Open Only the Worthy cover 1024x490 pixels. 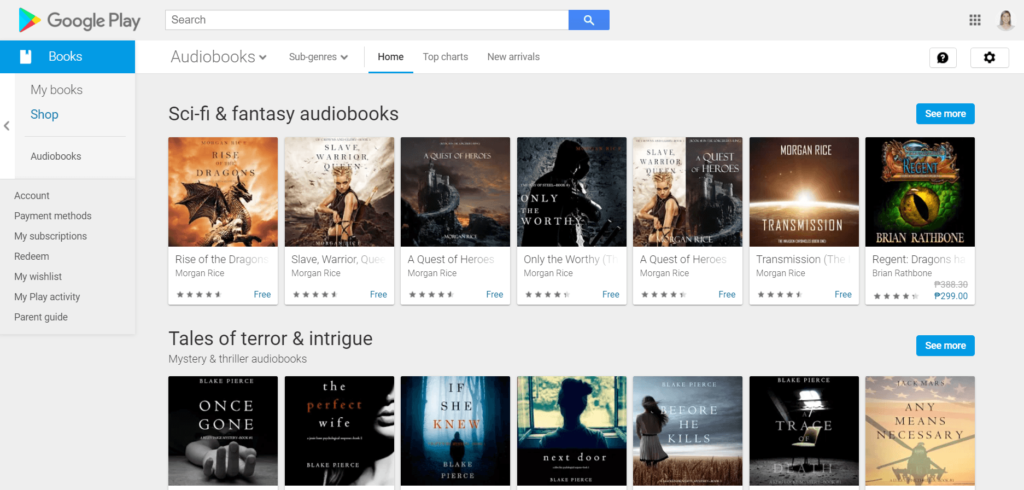(571, 191)
